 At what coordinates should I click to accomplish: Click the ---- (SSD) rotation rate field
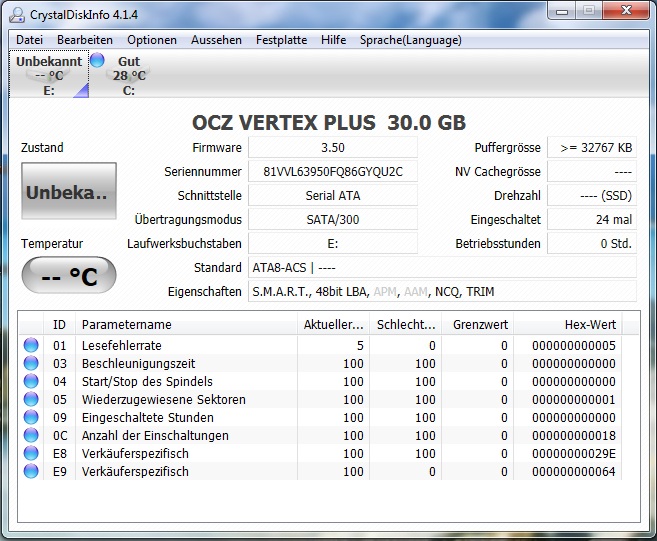tap(592, 195)
